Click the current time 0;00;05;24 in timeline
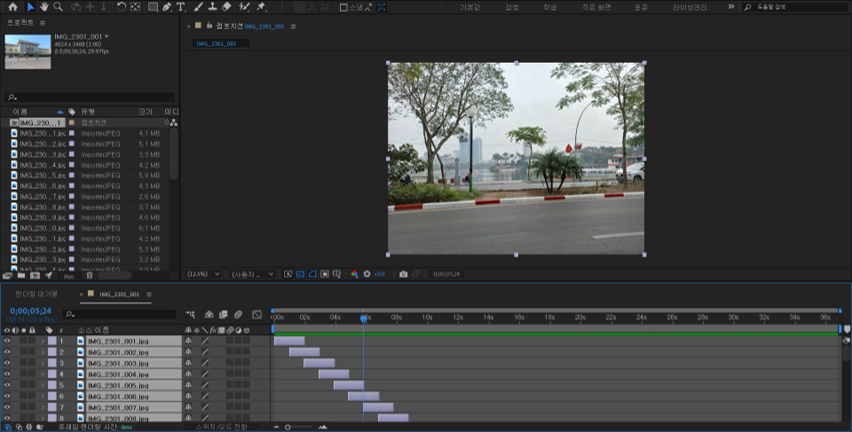This screenshot has width=852, height=432. coord(31,311)
